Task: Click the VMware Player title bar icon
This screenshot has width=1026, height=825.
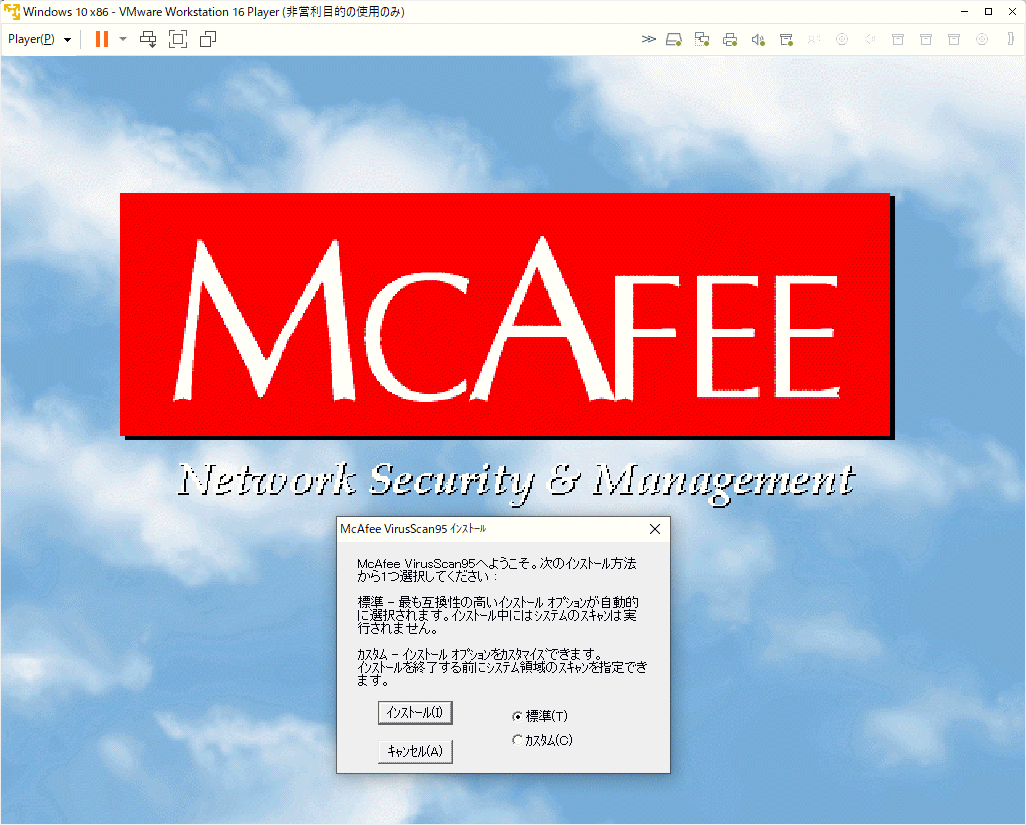Action: [x=11, y=12]
